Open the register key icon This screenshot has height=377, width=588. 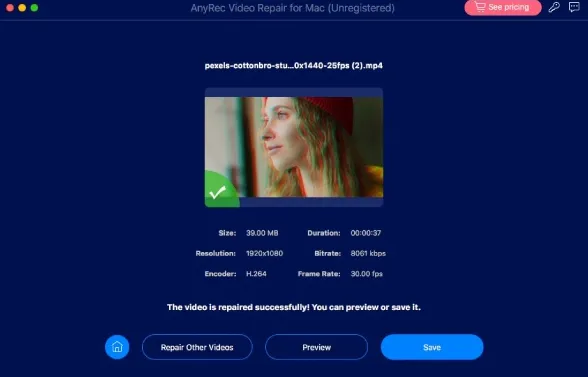[554, 7]
